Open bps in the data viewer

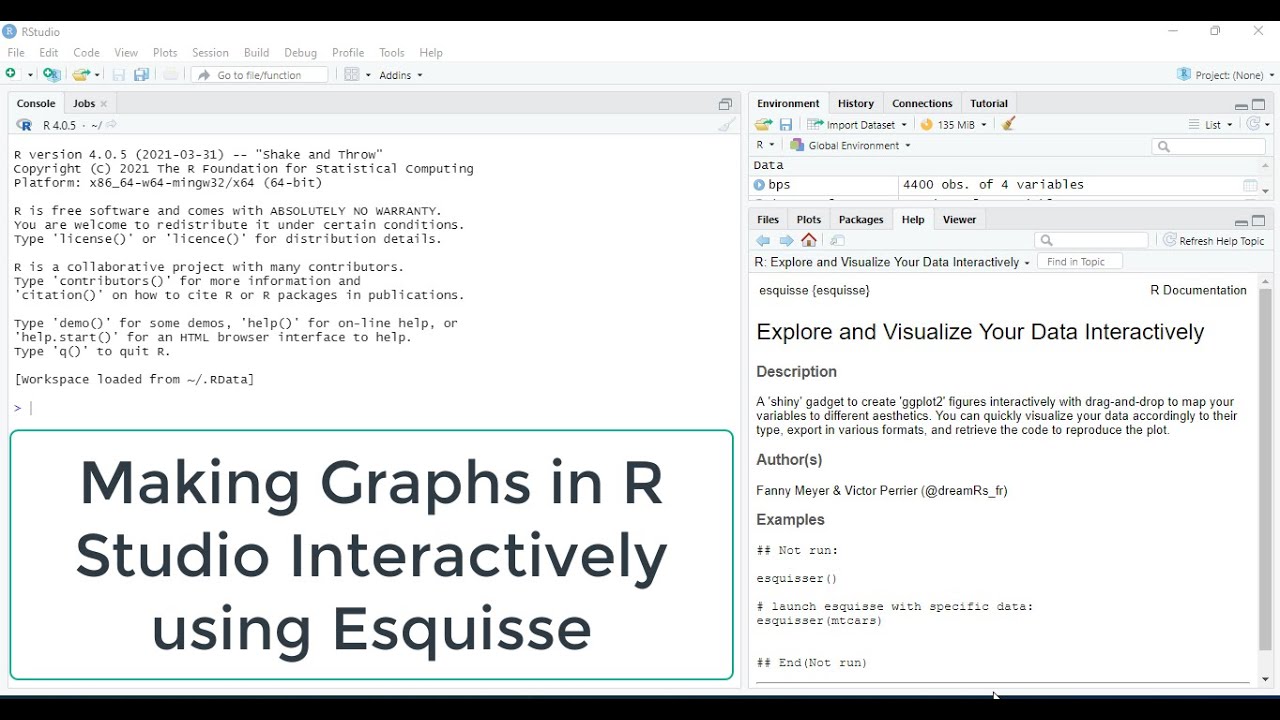[1250, 186]
